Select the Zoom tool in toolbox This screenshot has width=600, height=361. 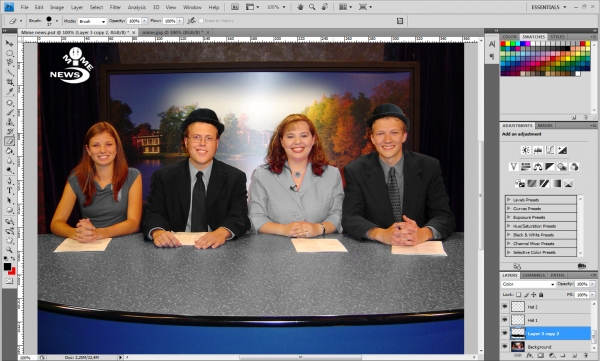[9, 250]
